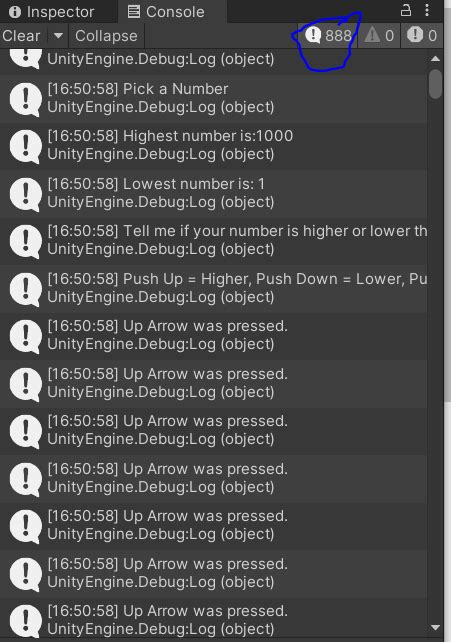Click the log icon beside "Pick a Number"

click(x=25, y=99)
